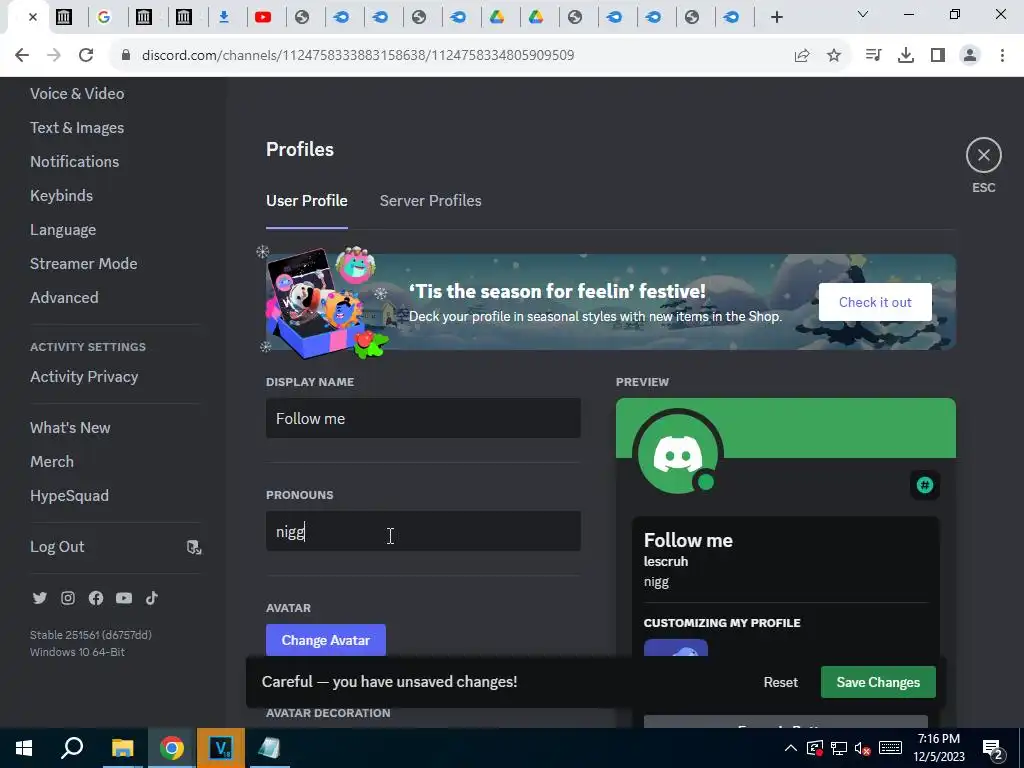Click the log out icon beside Log Out
This screenshot has height=768, width=1024.
194,547
